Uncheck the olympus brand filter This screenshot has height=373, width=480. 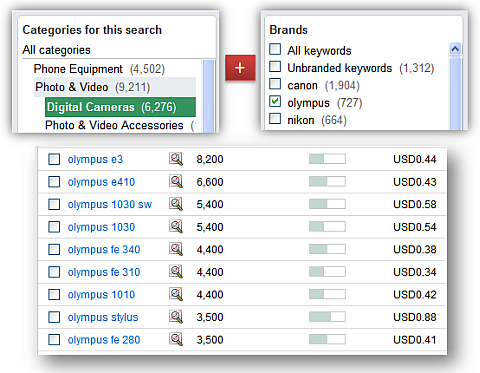(275, 101)
